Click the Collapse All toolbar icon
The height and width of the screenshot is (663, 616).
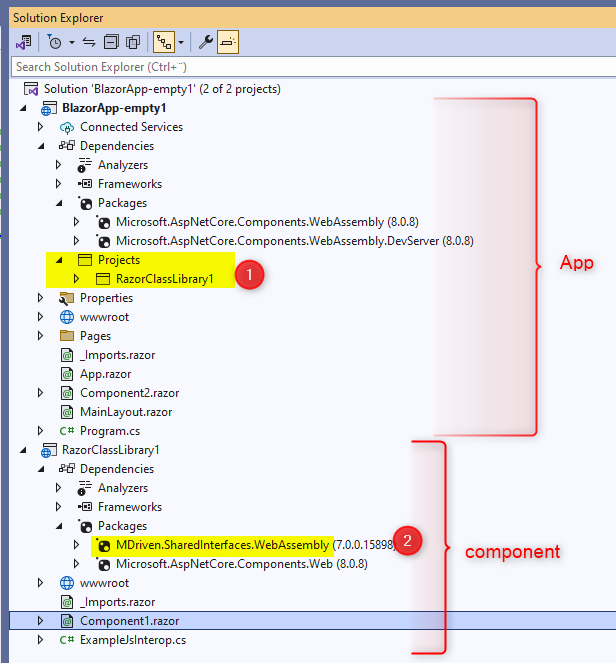(111, 42)
